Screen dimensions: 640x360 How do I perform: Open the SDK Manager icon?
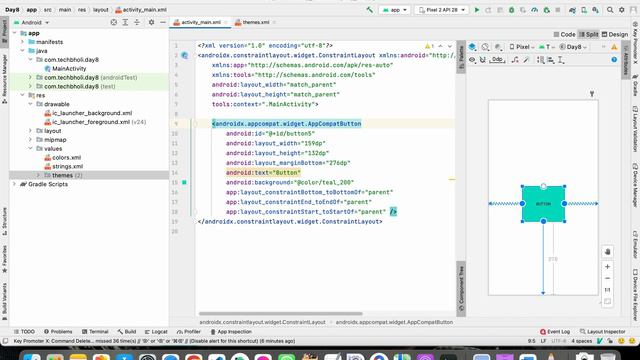(x=596, y=10)
